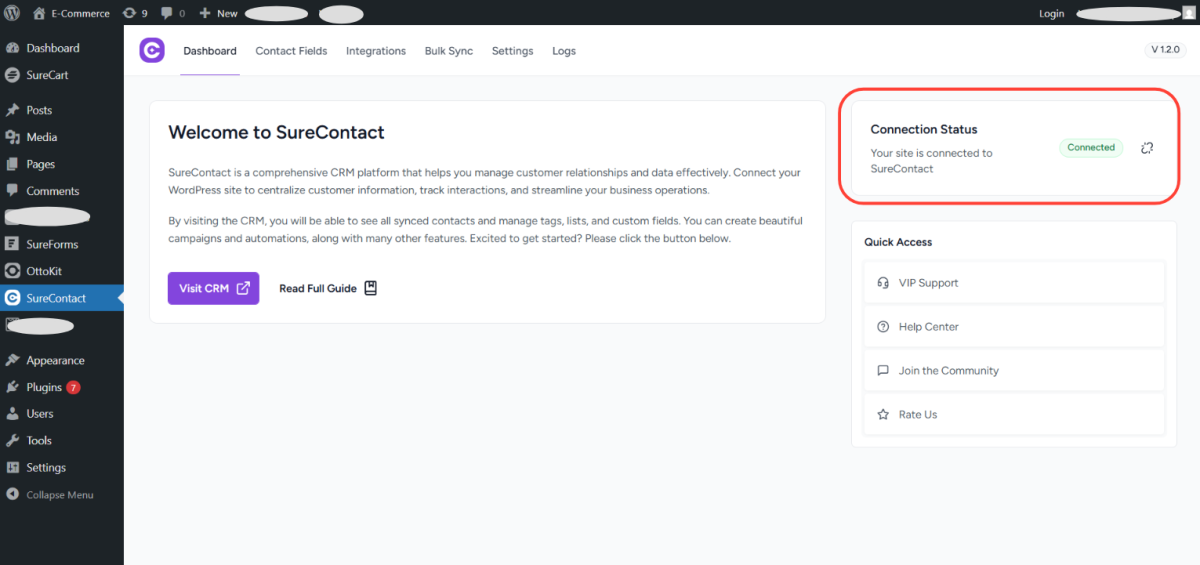Click the Visit CRM button
The height and width of the screenshot is (565, 1200).
(x=213, y=288)
